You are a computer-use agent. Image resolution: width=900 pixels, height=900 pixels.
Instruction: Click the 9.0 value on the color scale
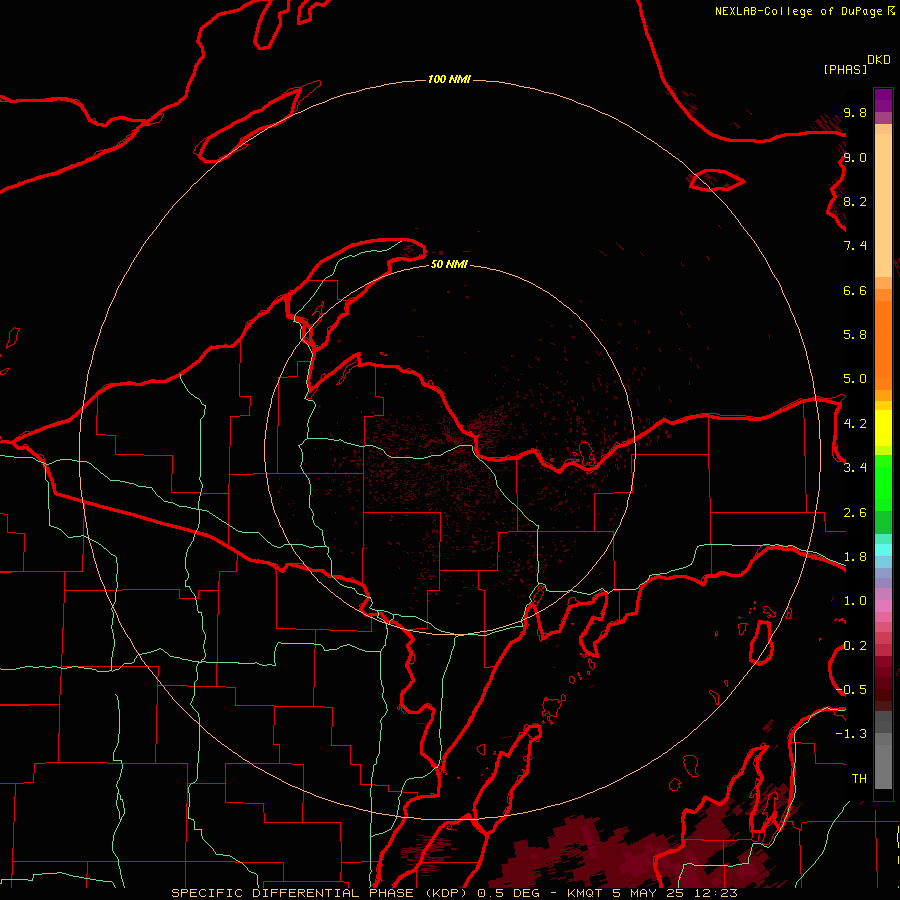click(x=855, y=157)
